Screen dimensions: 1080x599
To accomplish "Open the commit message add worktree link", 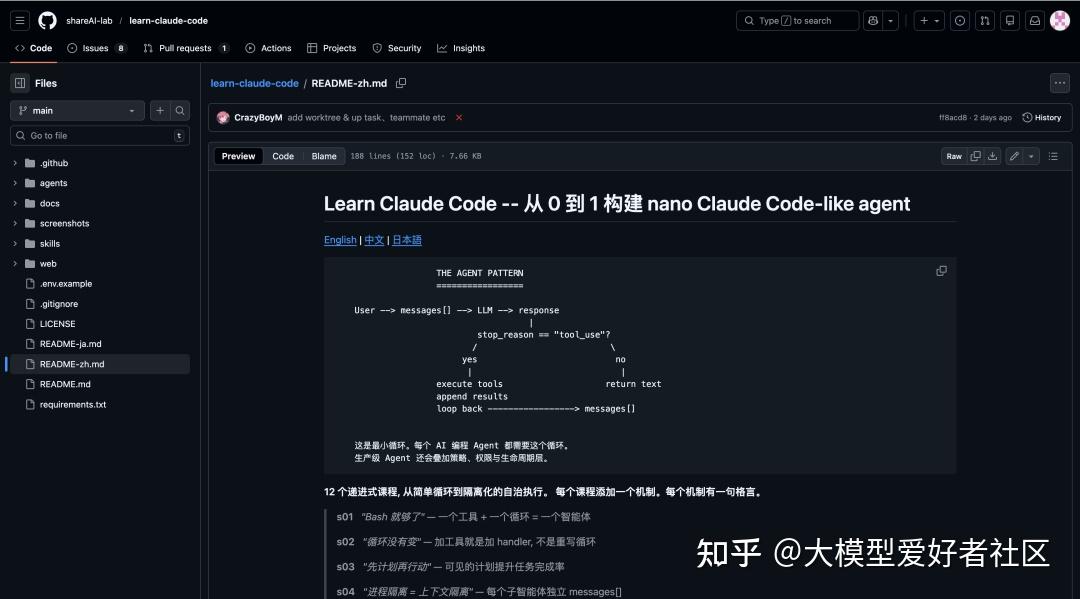I will point(366,118).
